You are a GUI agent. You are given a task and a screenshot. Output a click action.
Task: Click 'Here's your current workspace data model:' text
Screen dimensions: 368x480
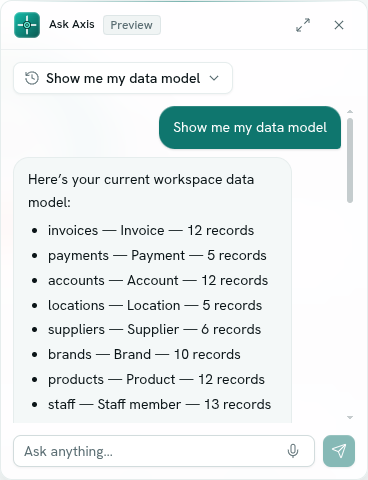click(x=141, y=191)
